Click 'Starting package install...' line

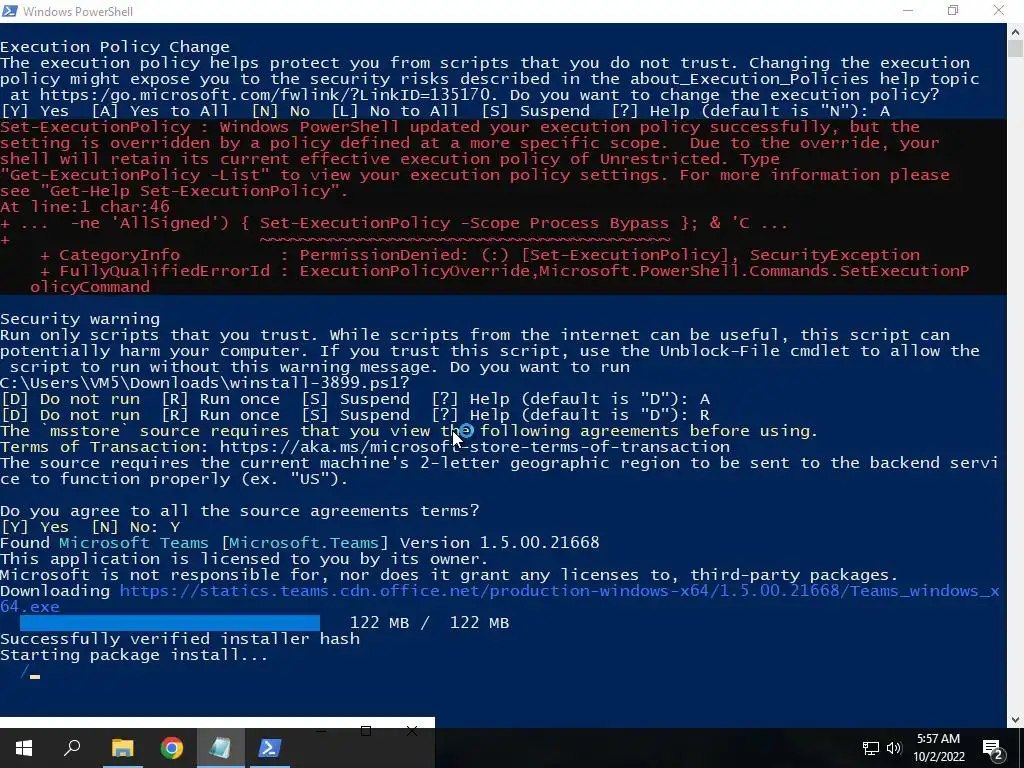tap(134, 655)
